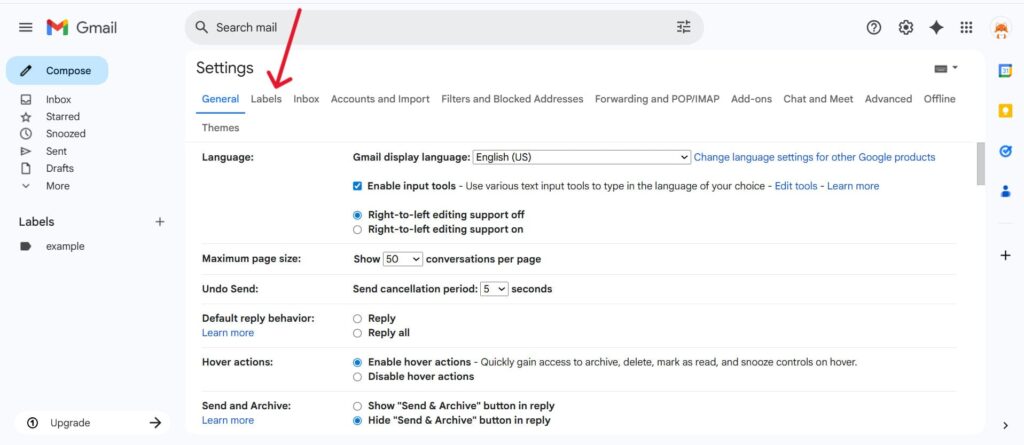The width and height of the screenshot is (1024, 445).
Task: Switch to the Labels settings tab
Action: 266,99
